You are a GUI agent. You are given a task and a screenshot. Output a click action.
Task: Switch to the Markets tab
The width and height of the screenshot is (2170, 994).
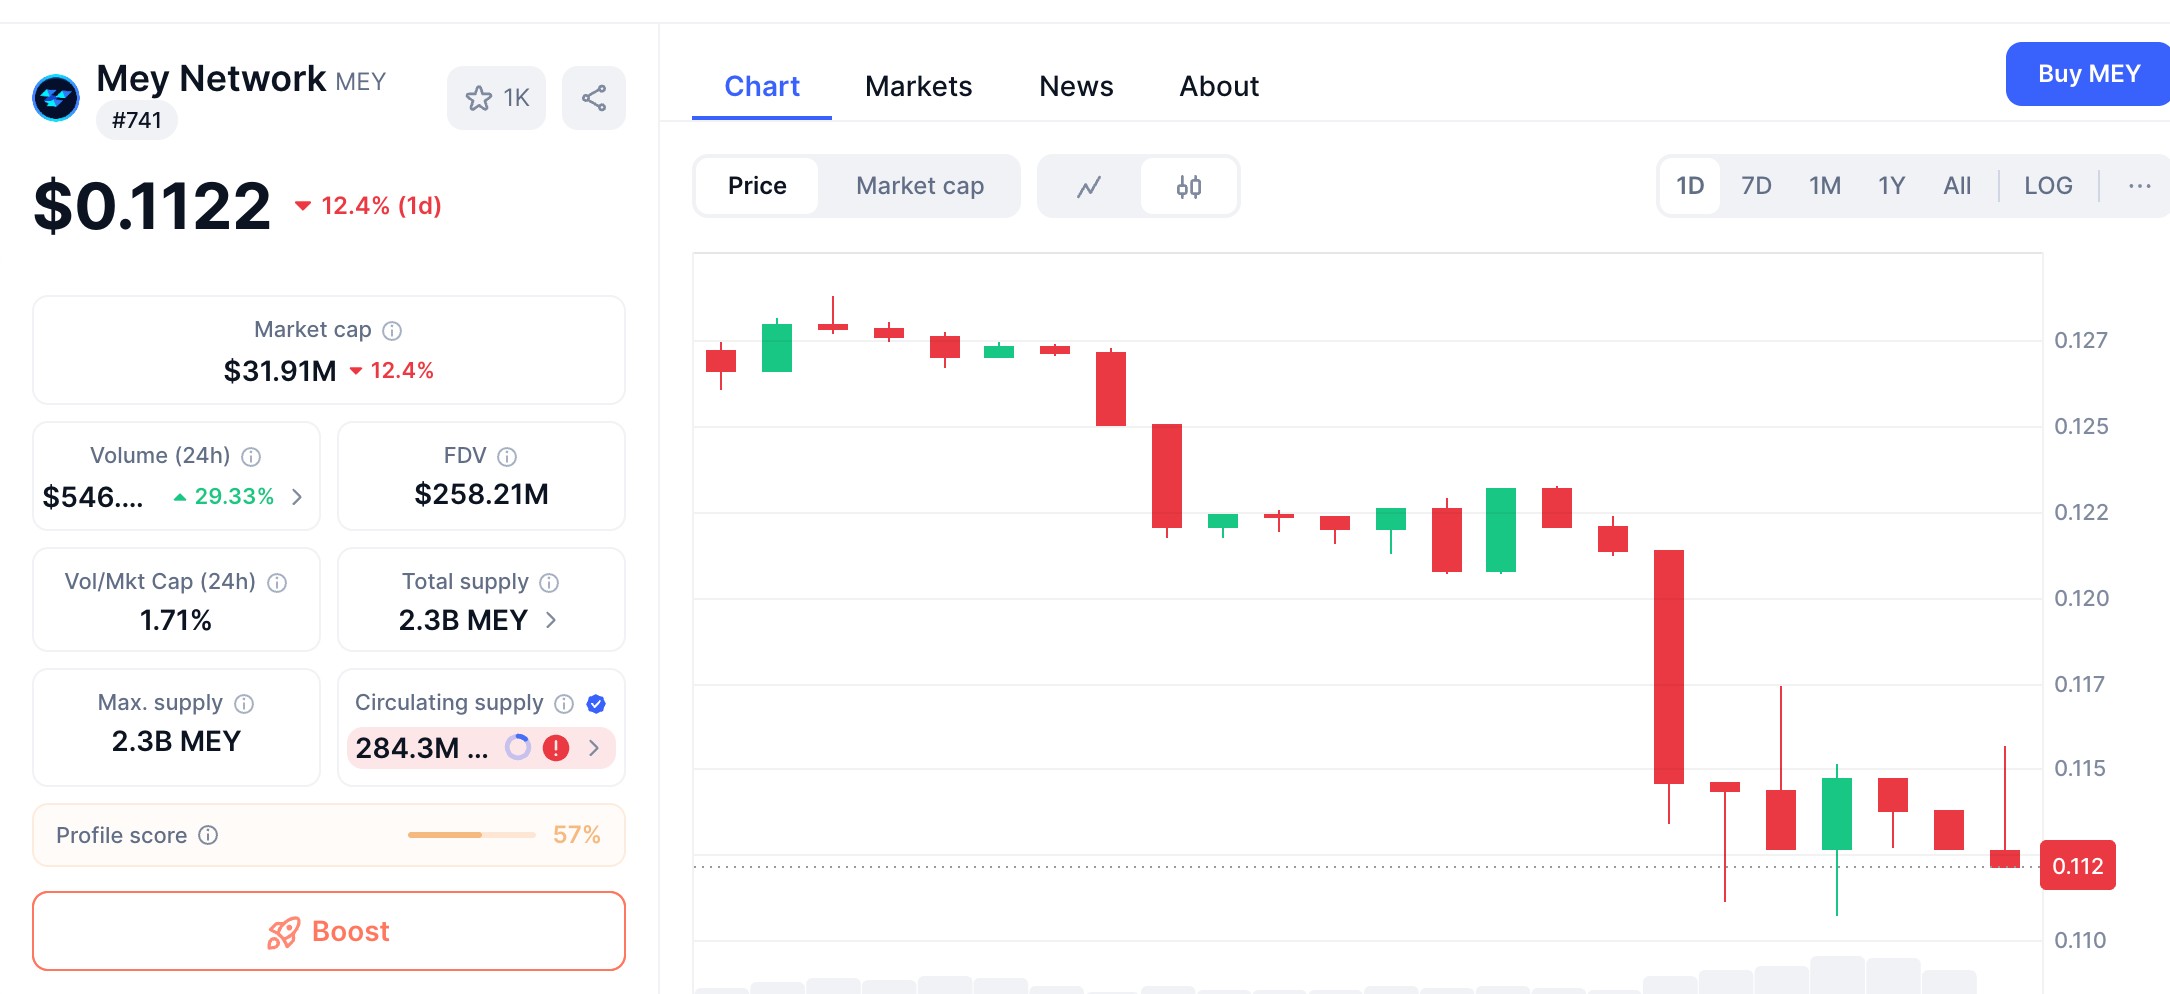[918, 86]
